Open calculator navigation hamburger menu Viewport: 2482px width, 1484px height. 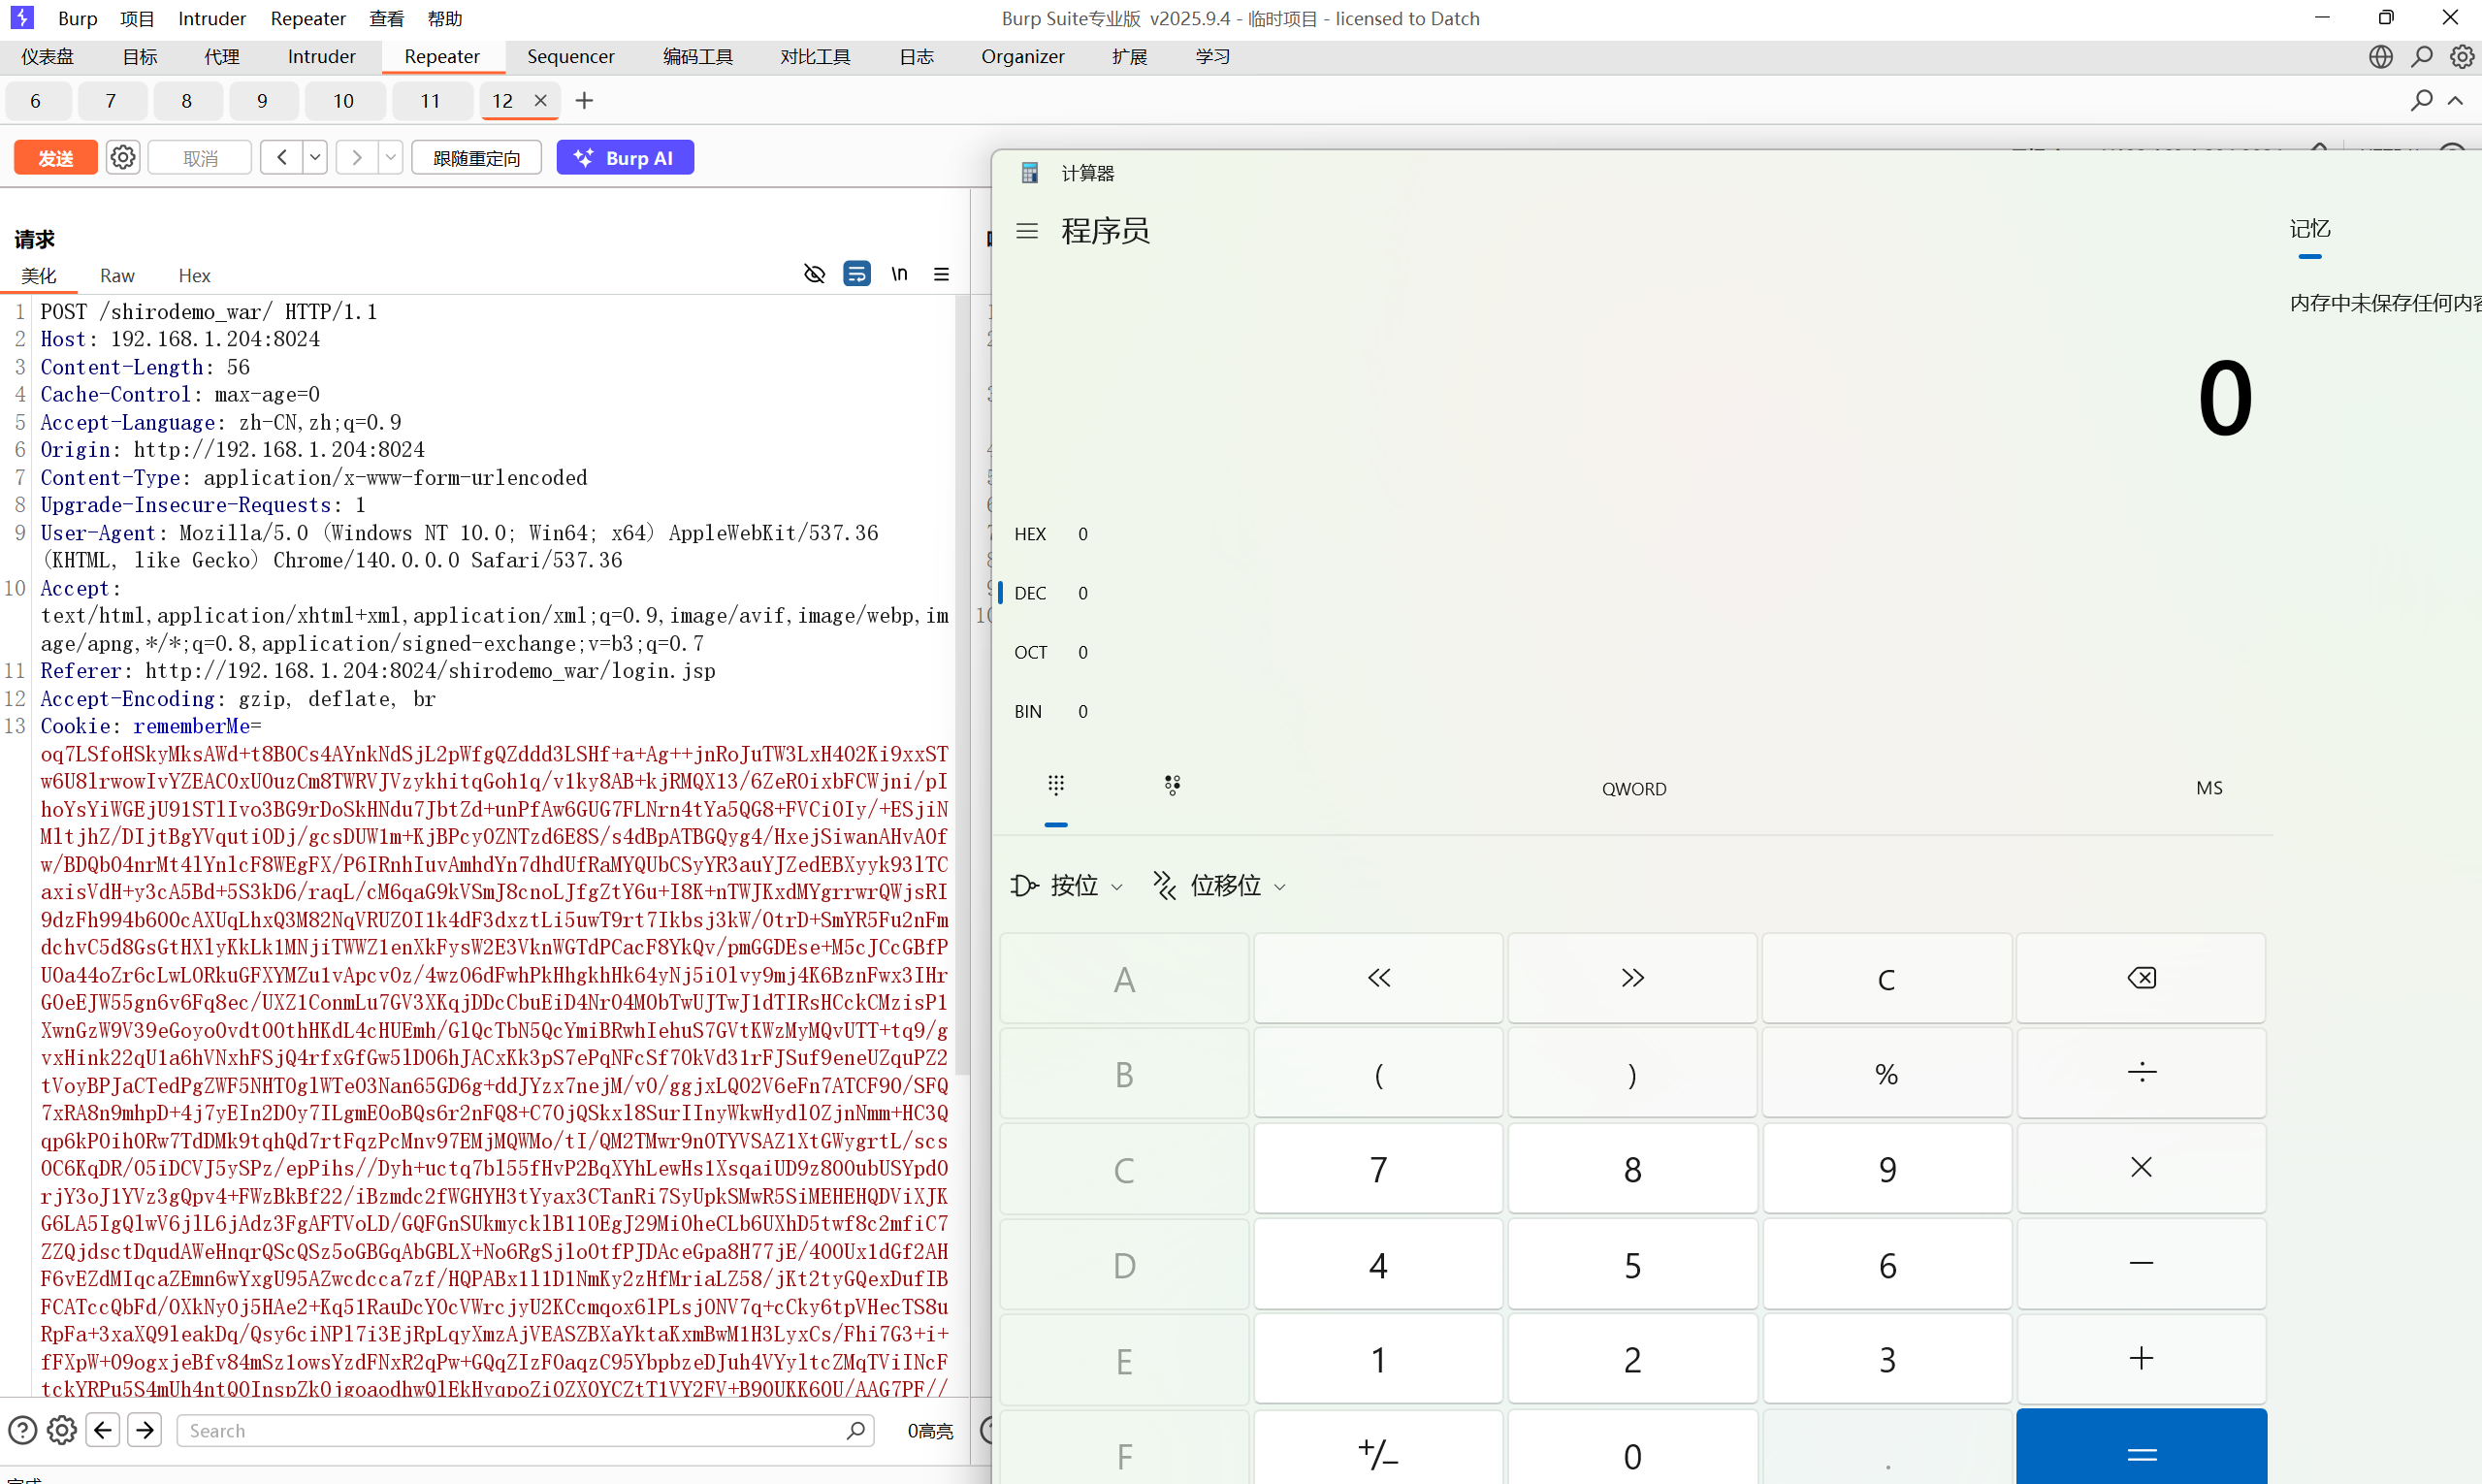click(1027, 231)
